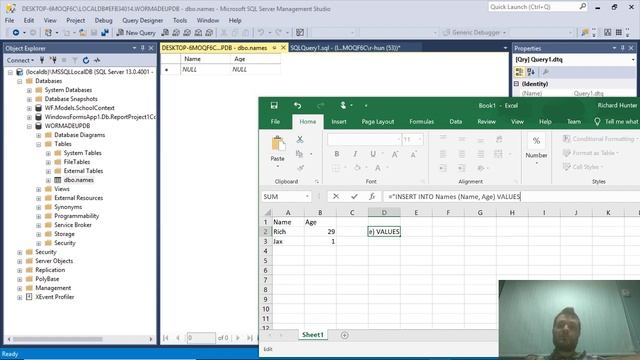Switch to the Formulas ribbon tab
Viewport: 640px width, 360px height.
coord(421,122)
